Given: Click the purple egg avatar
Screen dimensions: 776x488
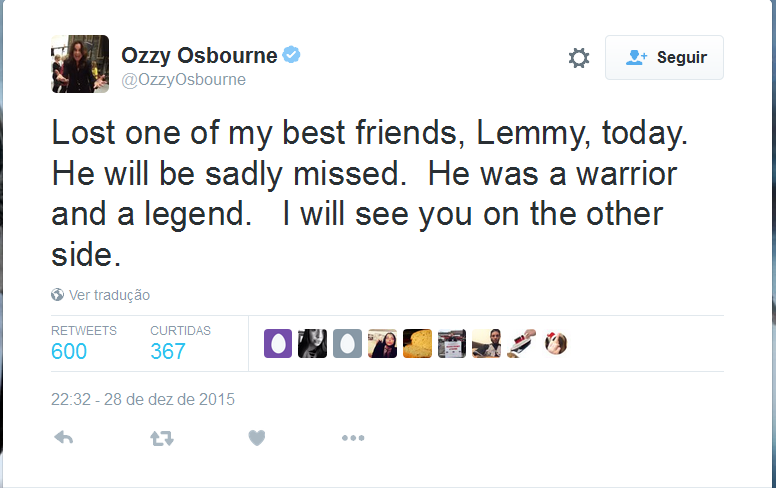Looking at the screenshot, I should point(278,344).
